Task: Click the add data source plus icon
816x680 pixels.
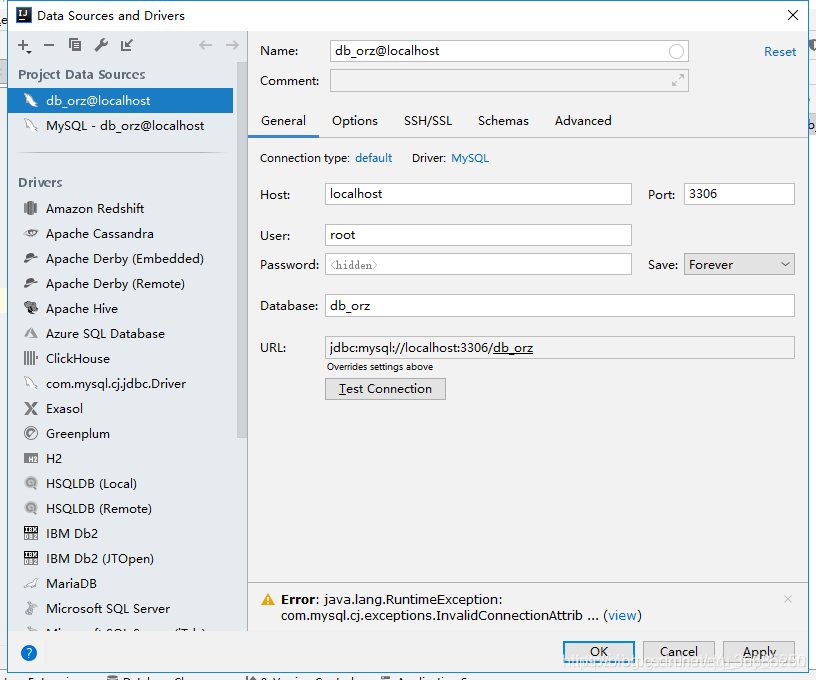Action: coord(24,46)
